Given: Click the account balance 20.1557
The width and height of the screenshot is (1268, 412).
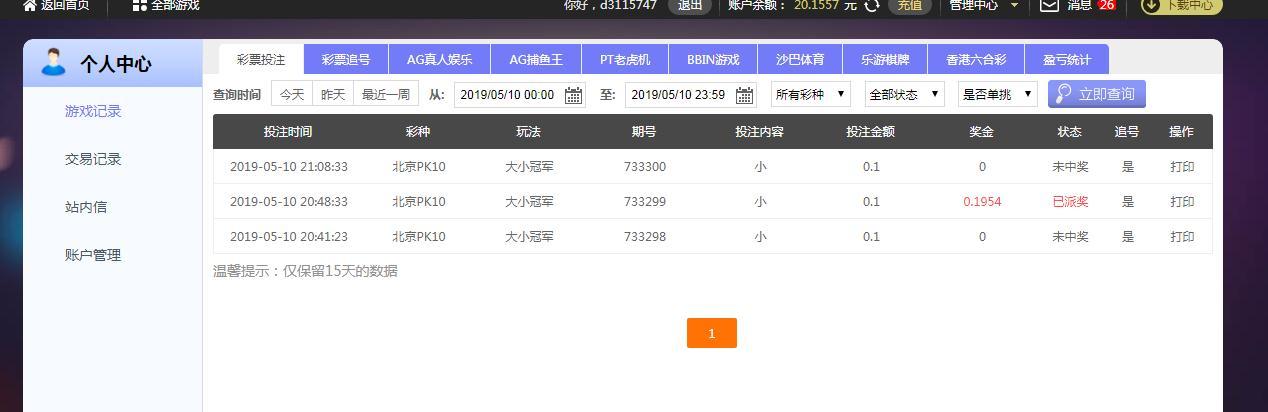Looking at the screenshot, I should tap(817, 5).
